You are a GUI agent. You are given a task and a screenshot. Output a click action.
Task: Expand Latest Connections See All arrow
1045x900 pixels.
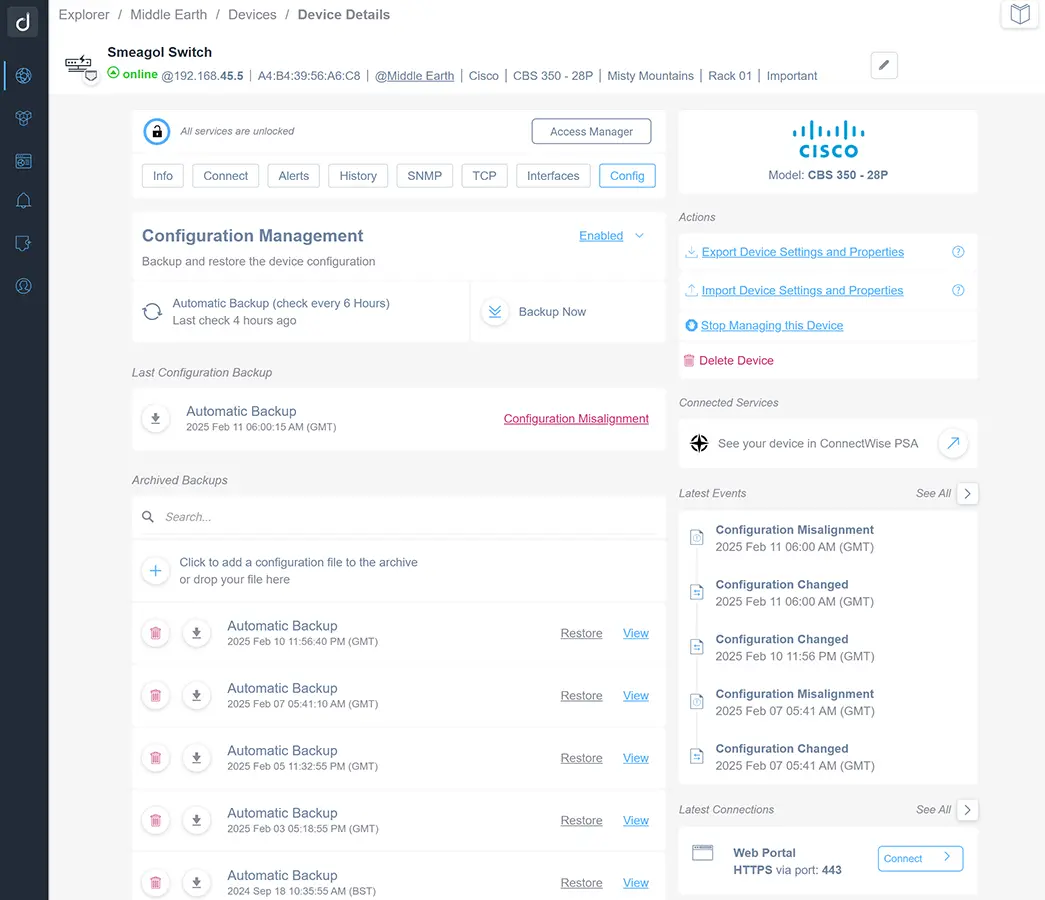tap(967, 809)
